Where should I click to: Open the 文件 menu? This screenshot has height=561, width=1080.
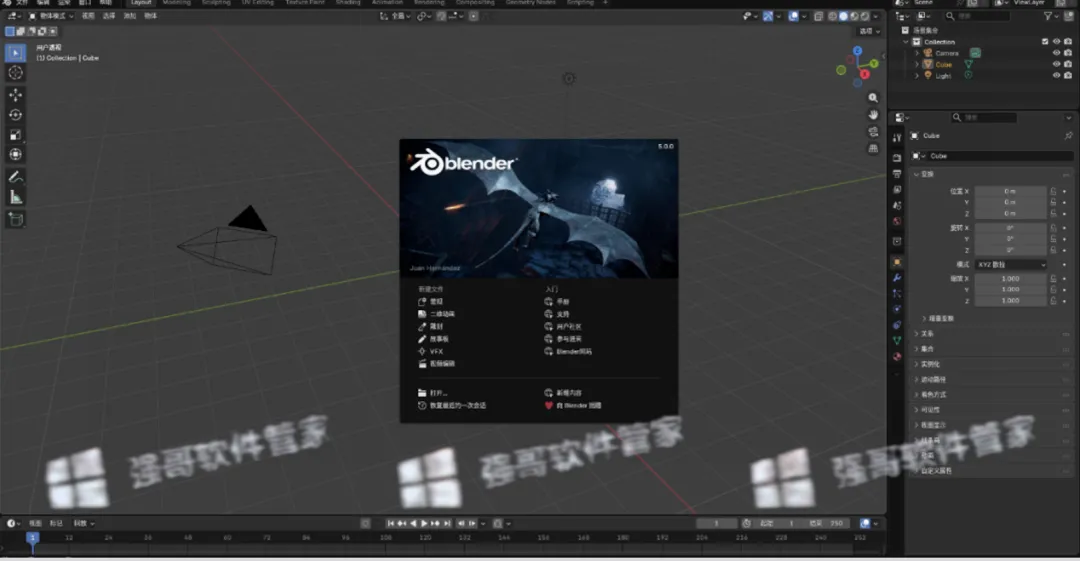[x=22, y=3]
